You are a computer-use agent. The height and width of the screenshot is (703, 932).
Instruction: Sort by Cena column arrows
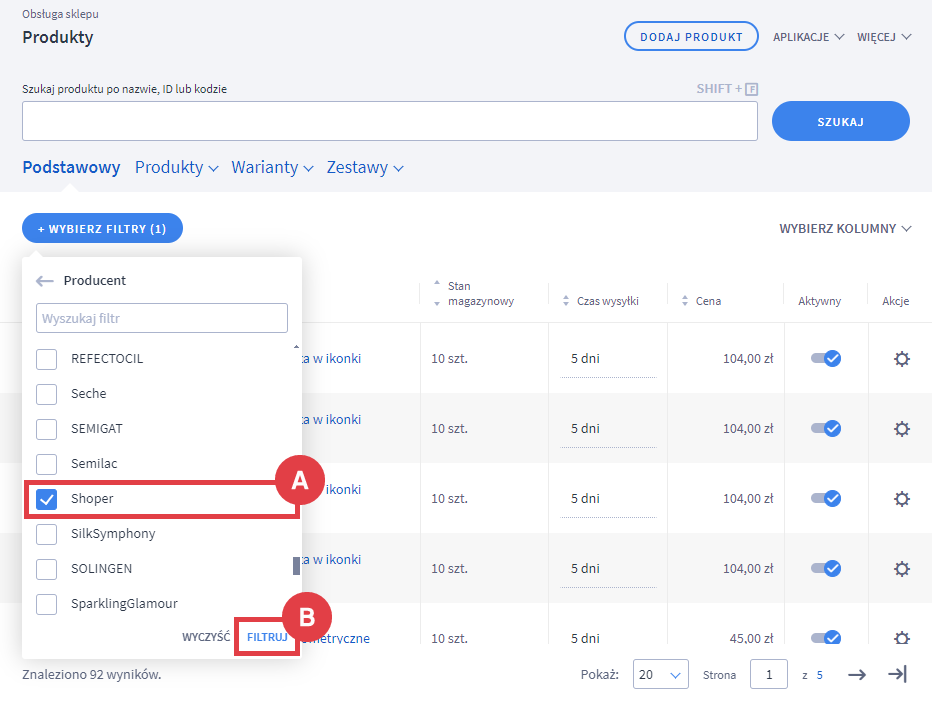(x=685, y=301)
